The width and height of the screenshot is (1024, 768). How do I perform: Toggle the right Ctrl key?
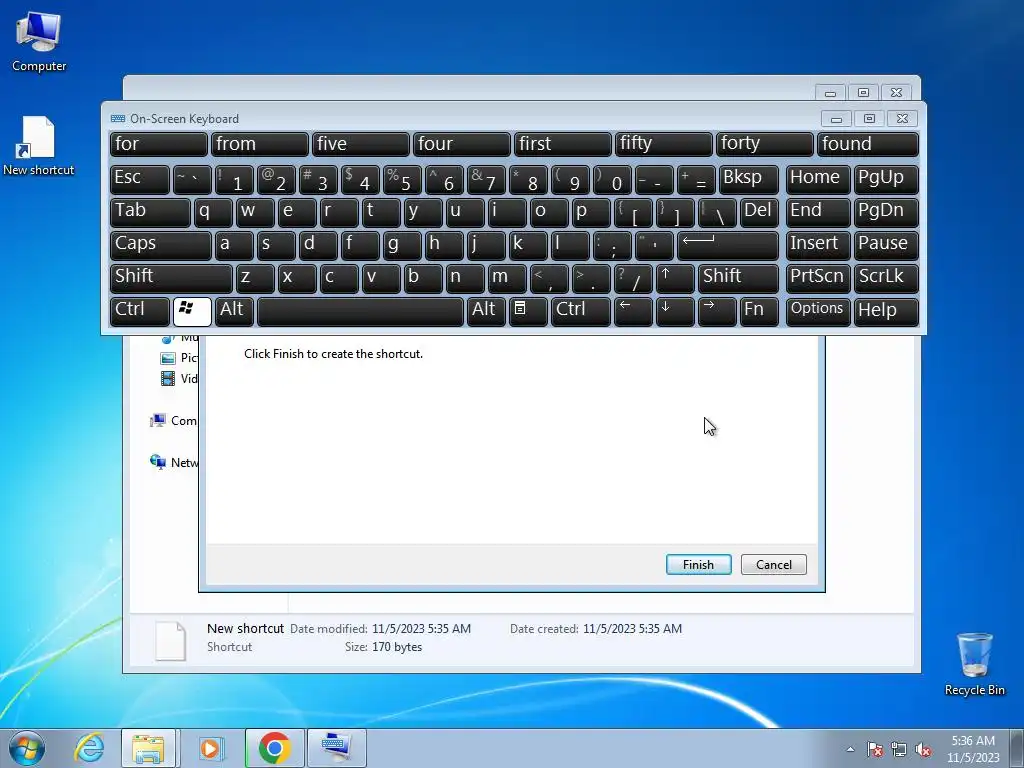tap(581, 311)
